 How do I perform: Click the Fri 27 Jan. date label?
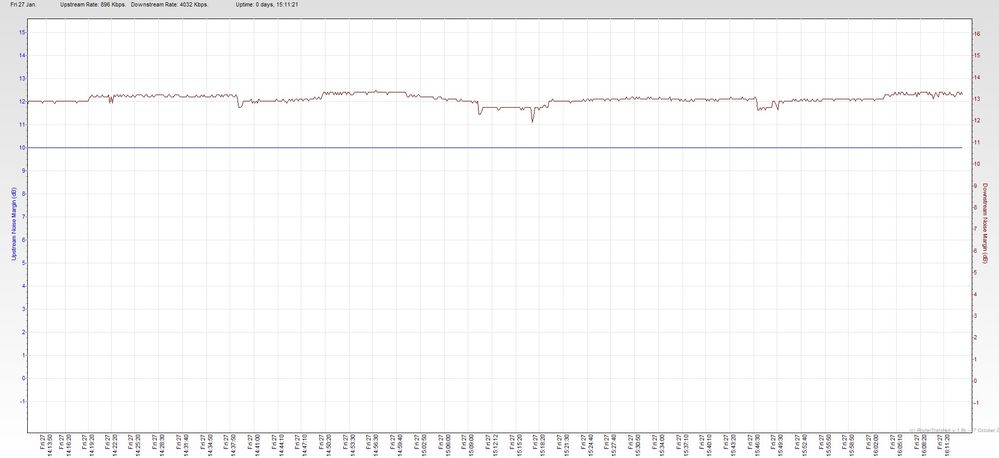(x=24, y=5)
